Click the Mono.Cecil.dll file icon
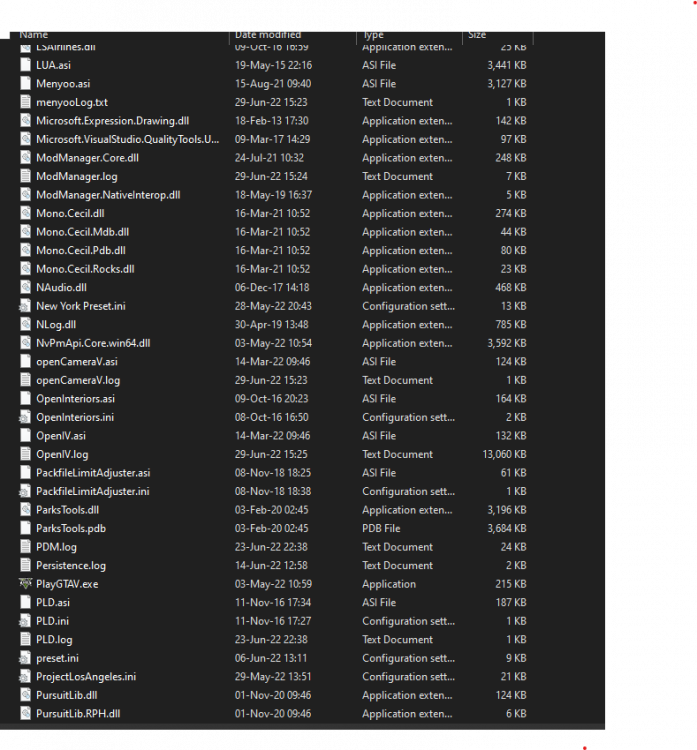The width and height of the screenshot is (697, 750). 25,213
